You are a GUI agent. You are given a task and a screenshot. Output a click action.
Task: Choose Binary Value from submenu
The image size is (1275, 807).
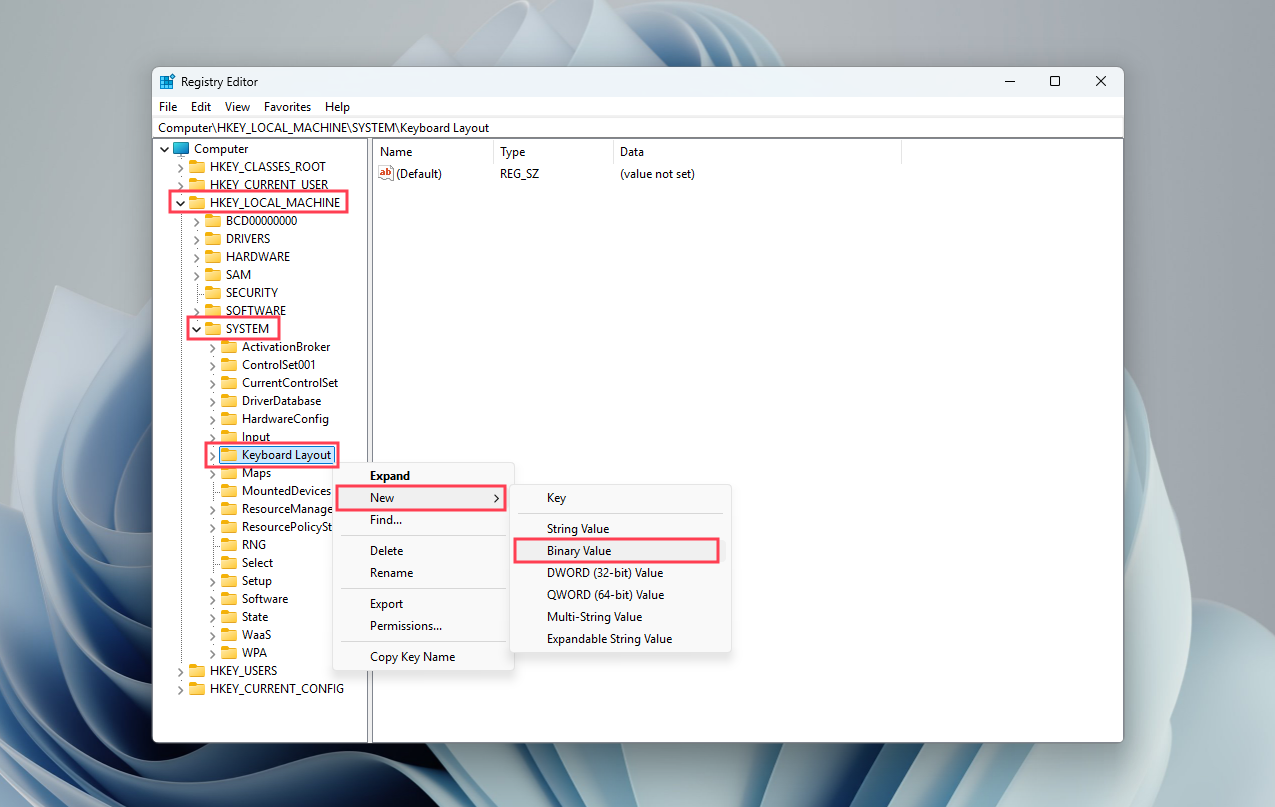(616, 551)
